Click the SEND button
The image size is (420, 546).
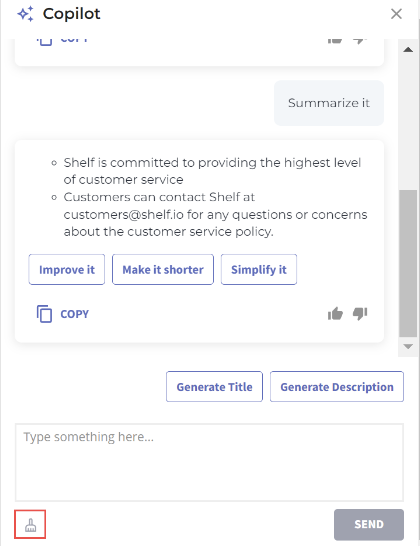click(369, 524)
